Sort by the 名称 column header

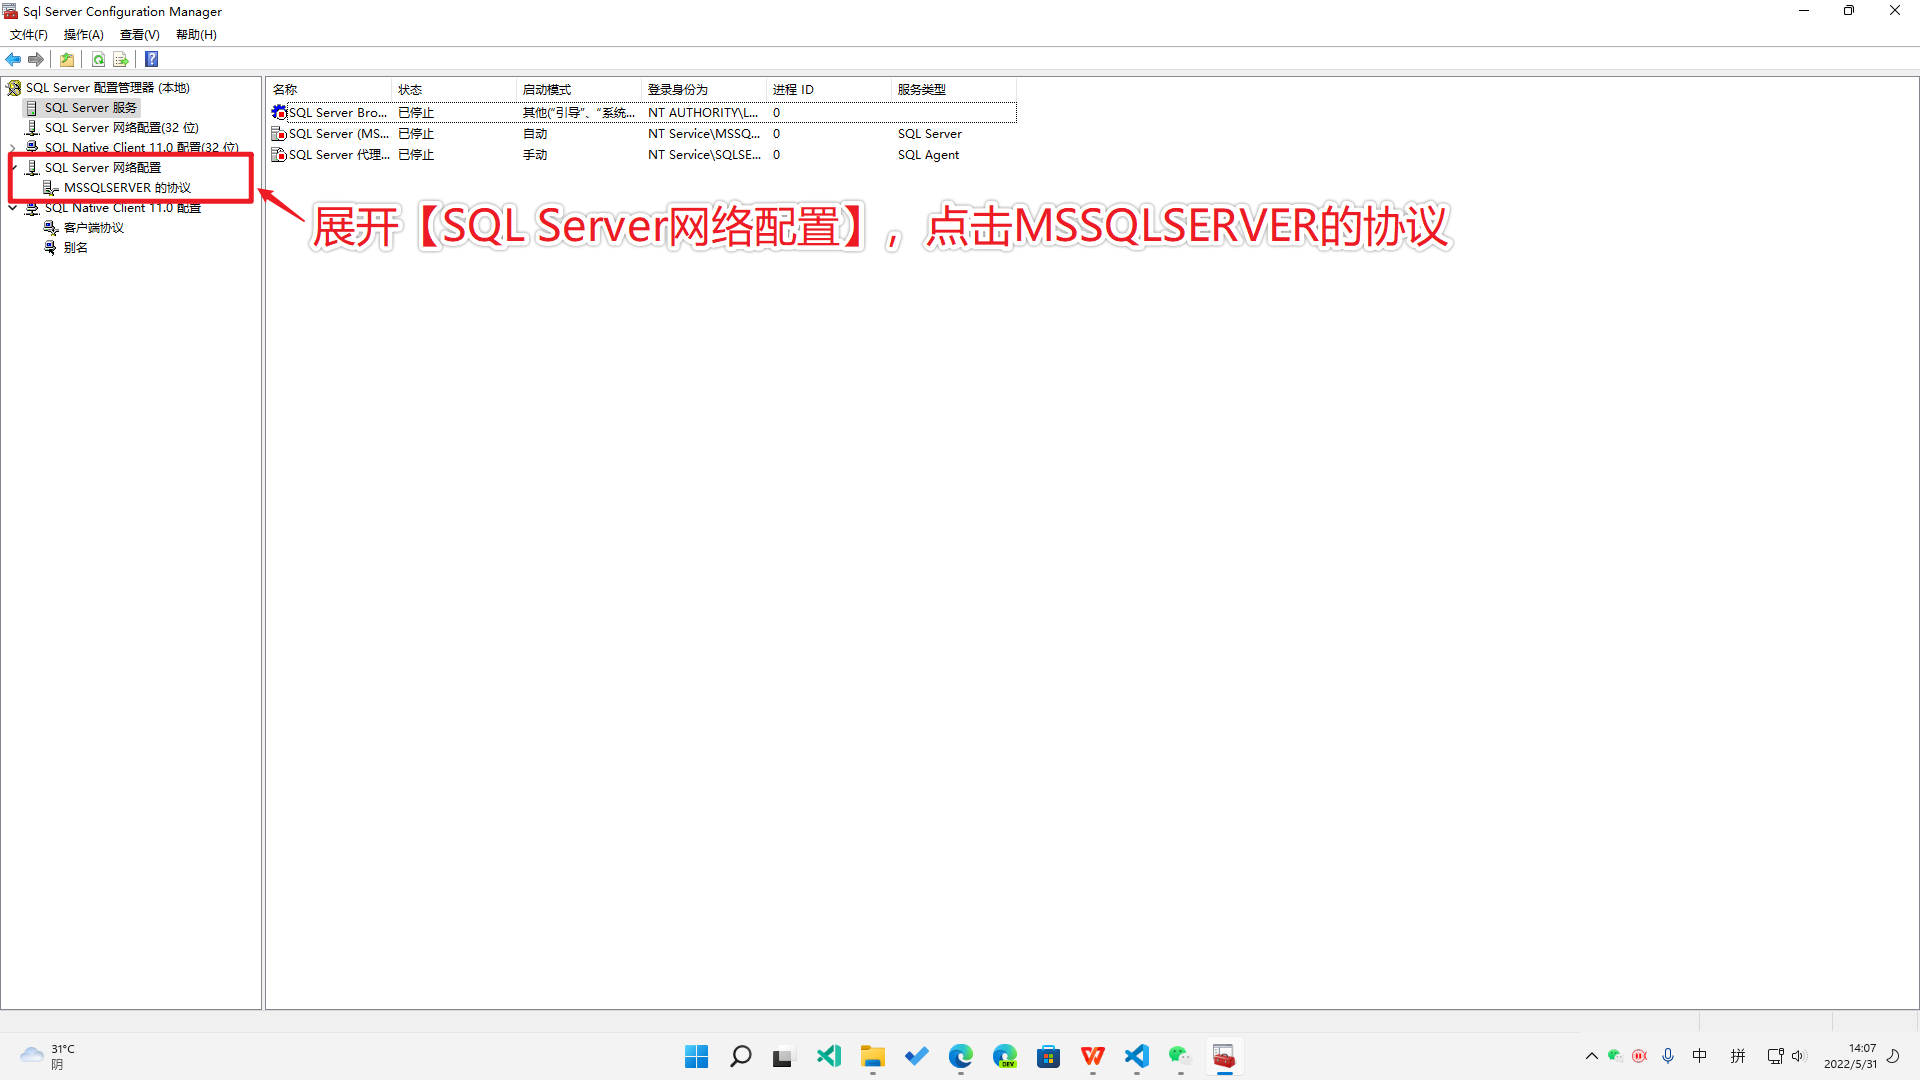click(x=329, y=89)
